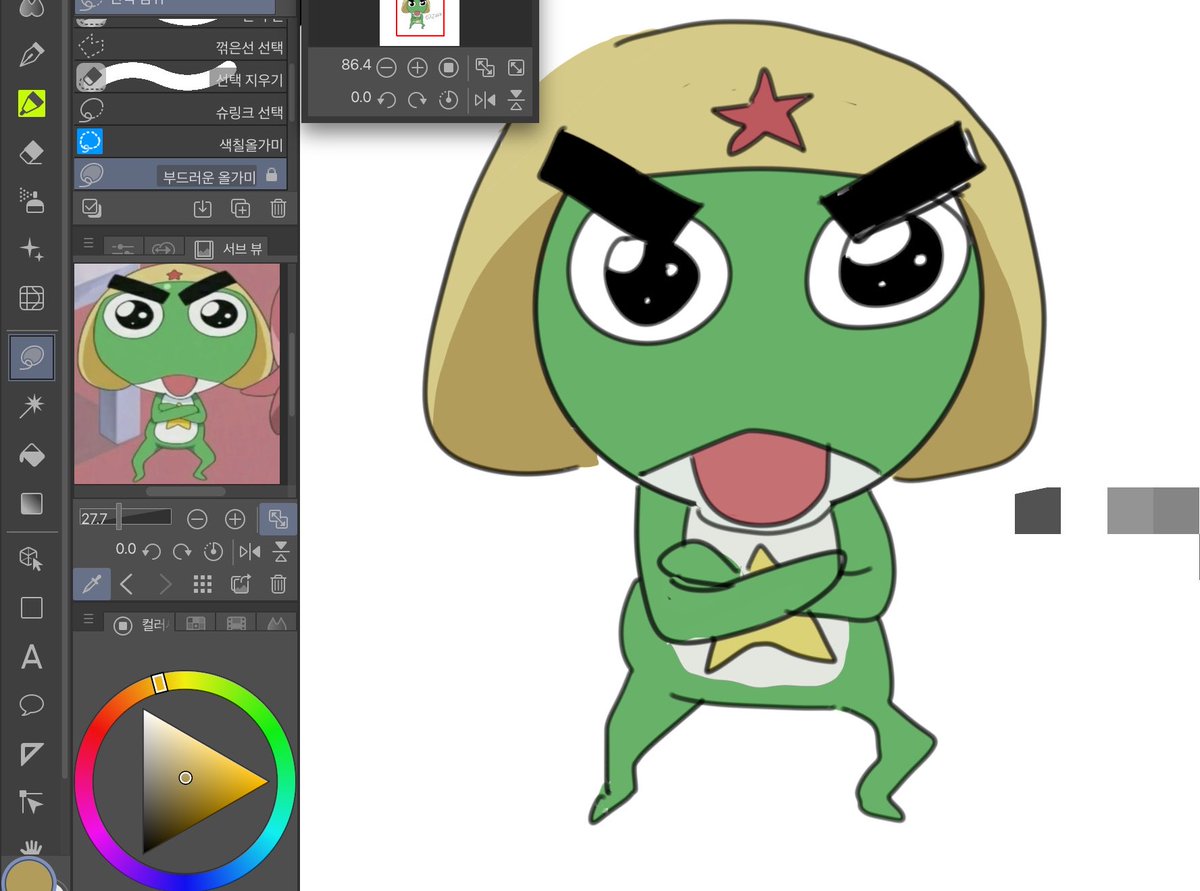Zoom in the Sub View image
Image resolution: width=1200 pixels, height=891 pixels.
click(x=235, y=519)
